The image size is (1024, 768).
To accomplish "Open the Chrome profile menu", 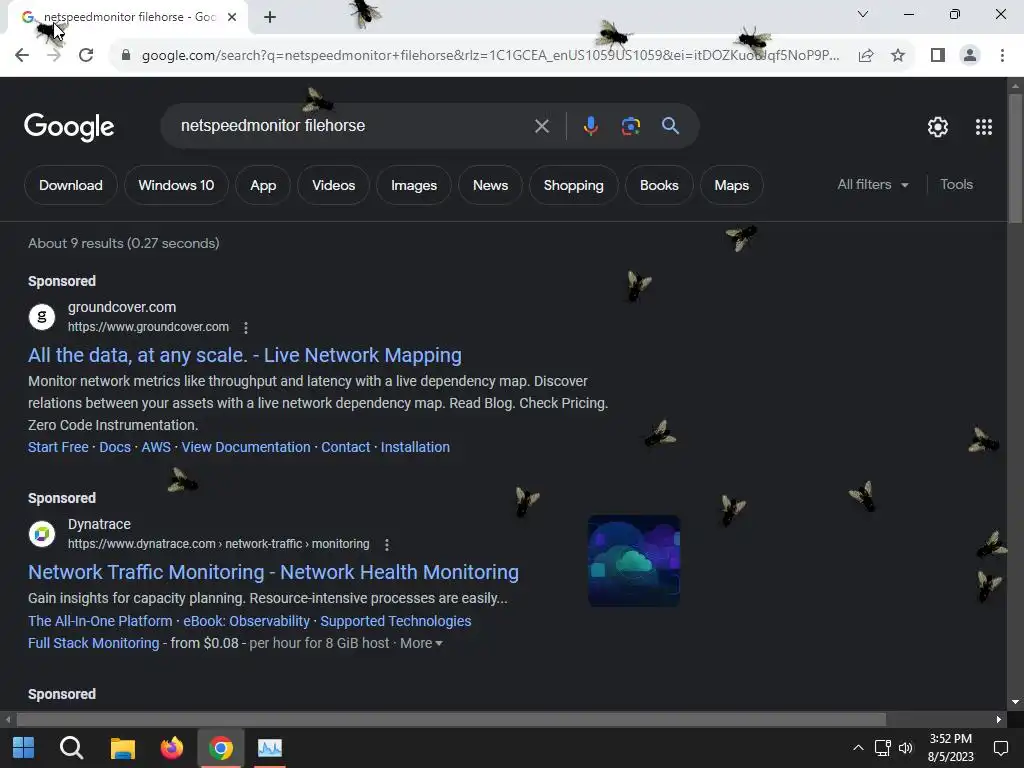I will 970,56.
